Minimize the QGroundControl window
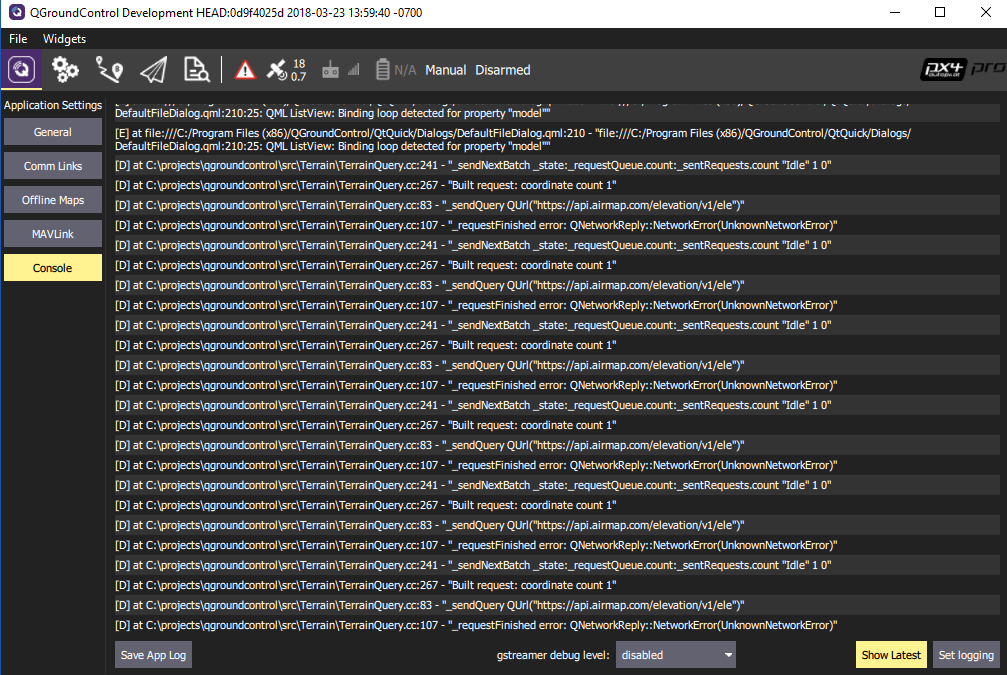Image resolution: width=1007 pixels, height=675 pixels. pyautogui.click(x=895, y=12)
